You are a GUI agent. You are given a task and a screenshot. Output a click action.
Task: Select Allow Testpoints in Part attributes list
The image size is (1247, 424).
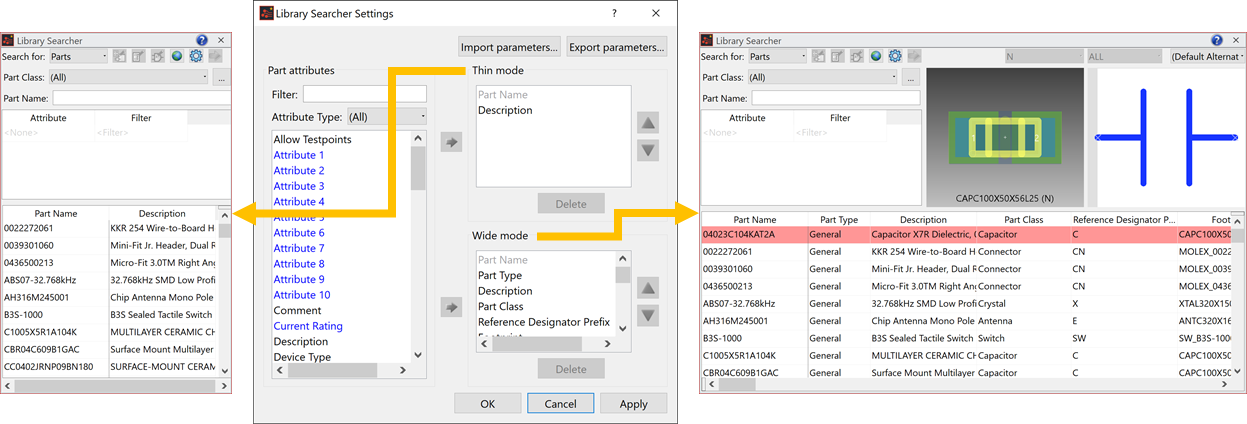click(312, 140)
